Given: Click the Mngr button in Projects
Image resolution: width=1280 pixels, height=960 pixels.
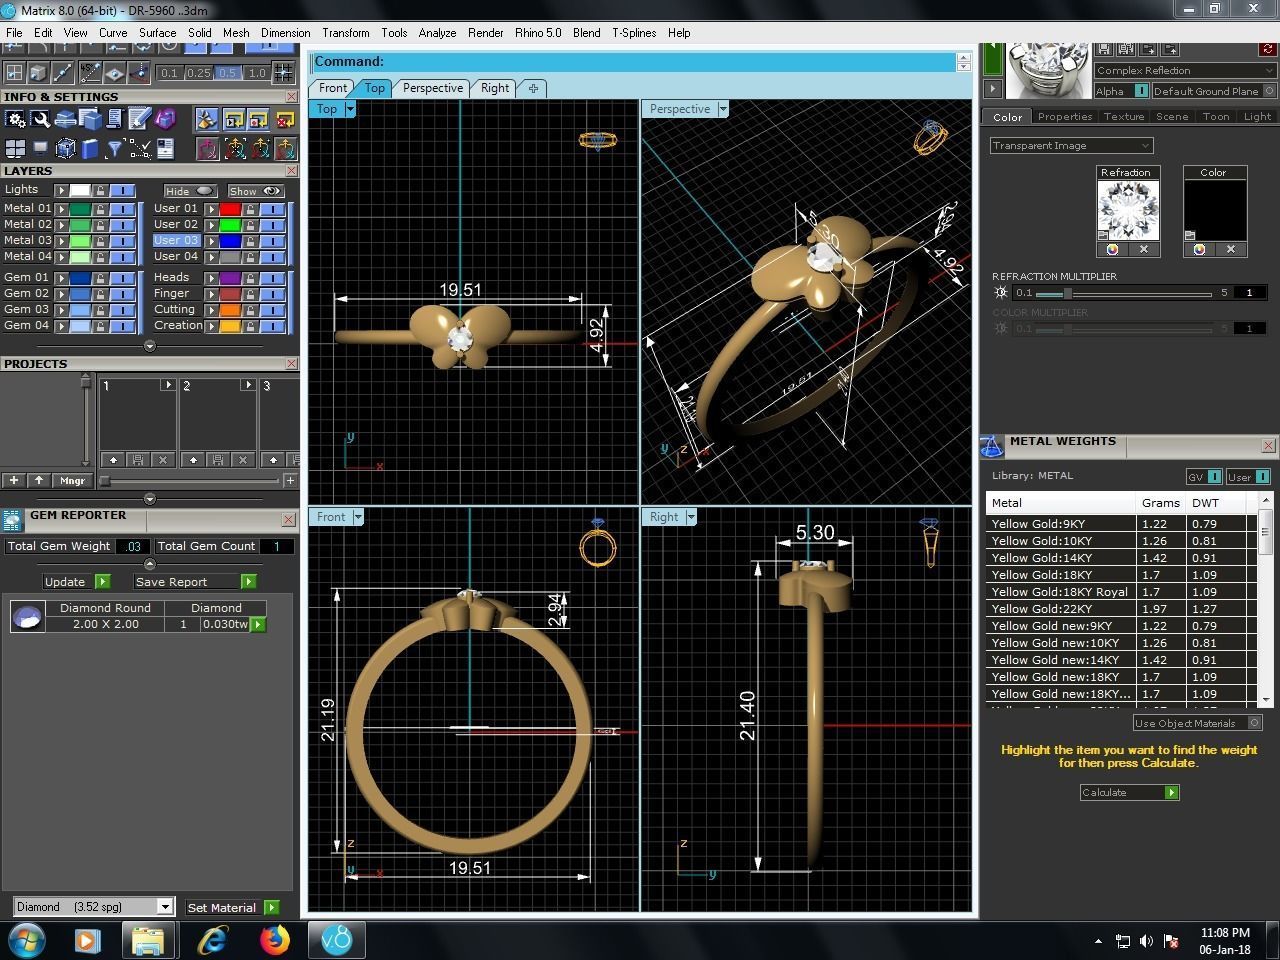Looking at the screenshot, I should coord(72,481).
